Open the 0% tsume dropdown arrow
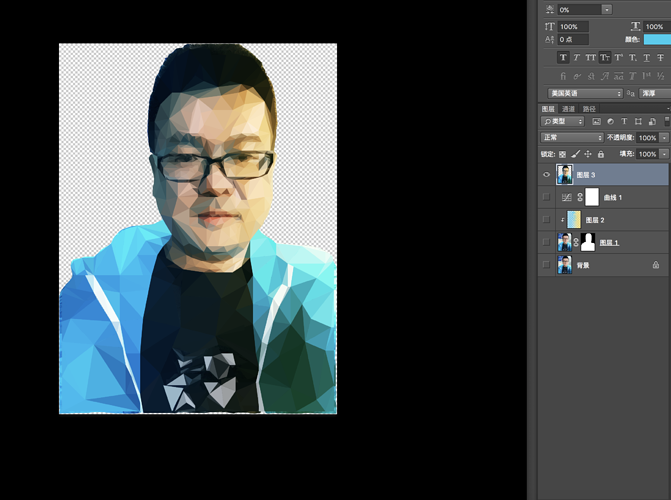The height and width of the screenshot is (500, 671). (x=607, y=9)
